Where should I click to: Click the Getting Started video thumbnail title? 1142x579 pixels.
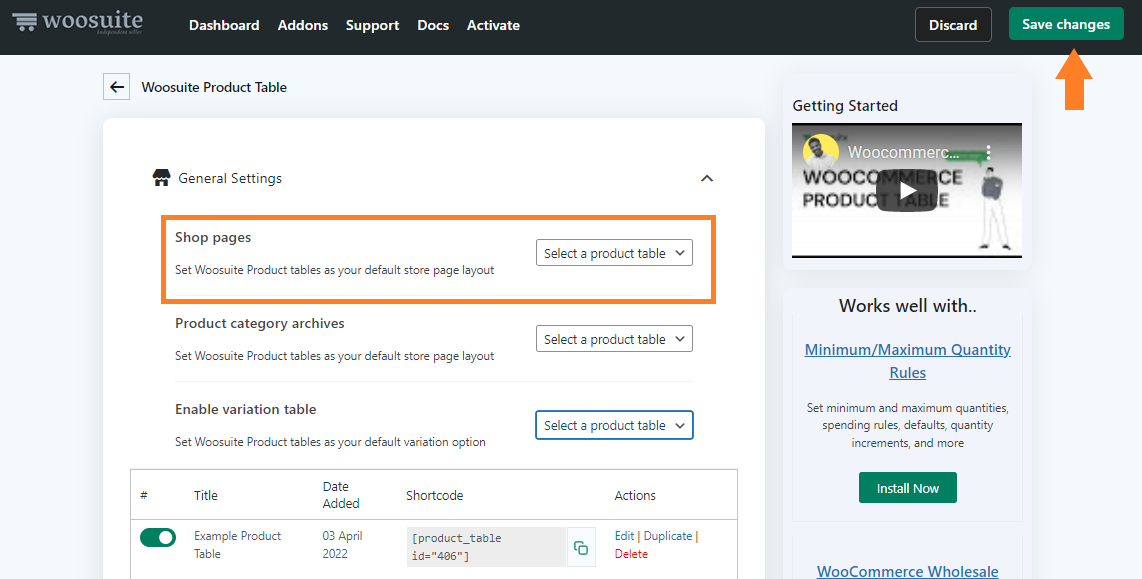(903, 152)
